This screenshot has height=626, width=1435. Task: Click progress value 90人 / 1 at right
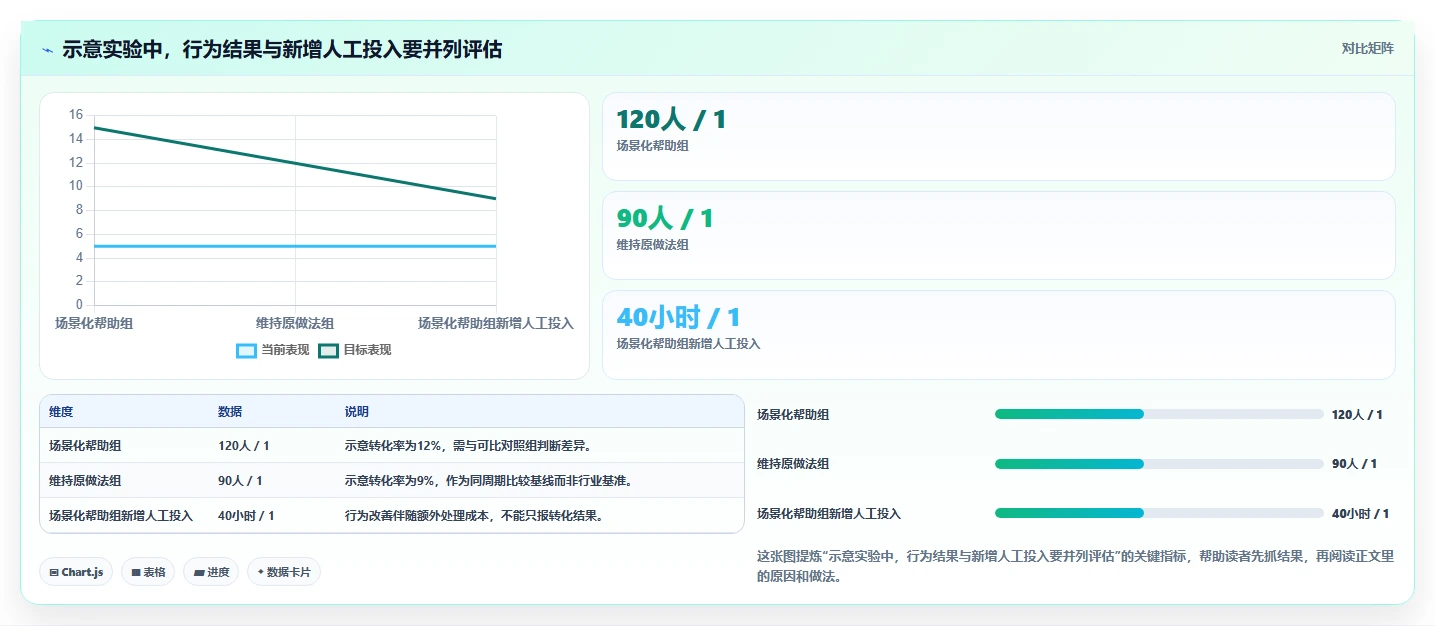pyautogui.click(x=1354, y=464)
